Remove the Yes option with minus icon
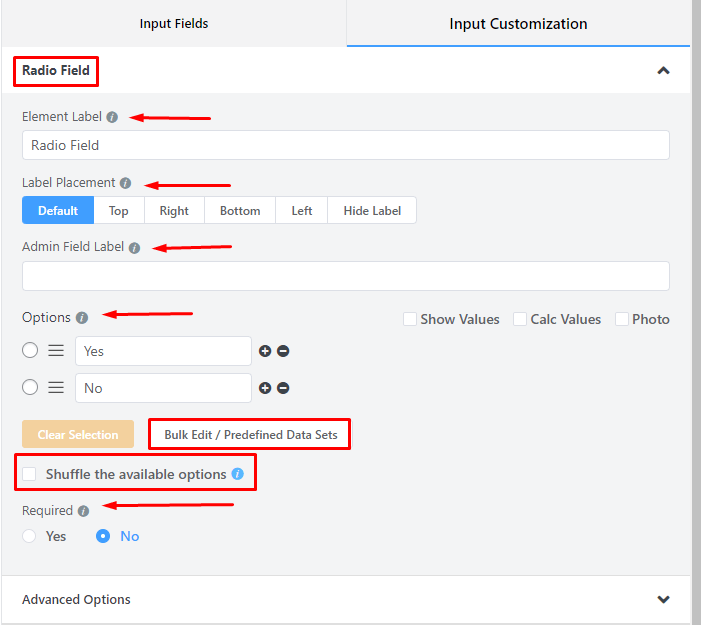Image resolution: width=701 pixels, height=625 pixels. (x=283, y=351)
